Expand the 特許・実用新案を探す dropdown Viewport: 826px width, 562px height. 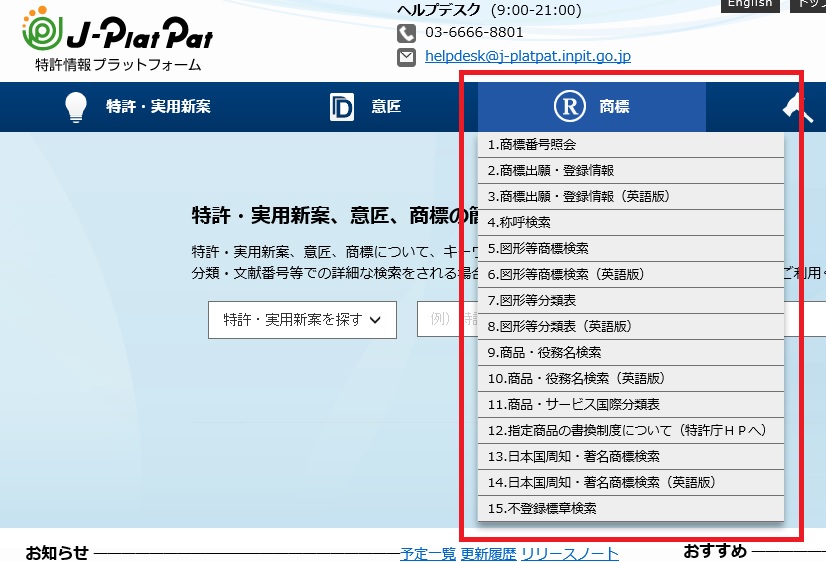pyautogui.click(x=302, y=320)
